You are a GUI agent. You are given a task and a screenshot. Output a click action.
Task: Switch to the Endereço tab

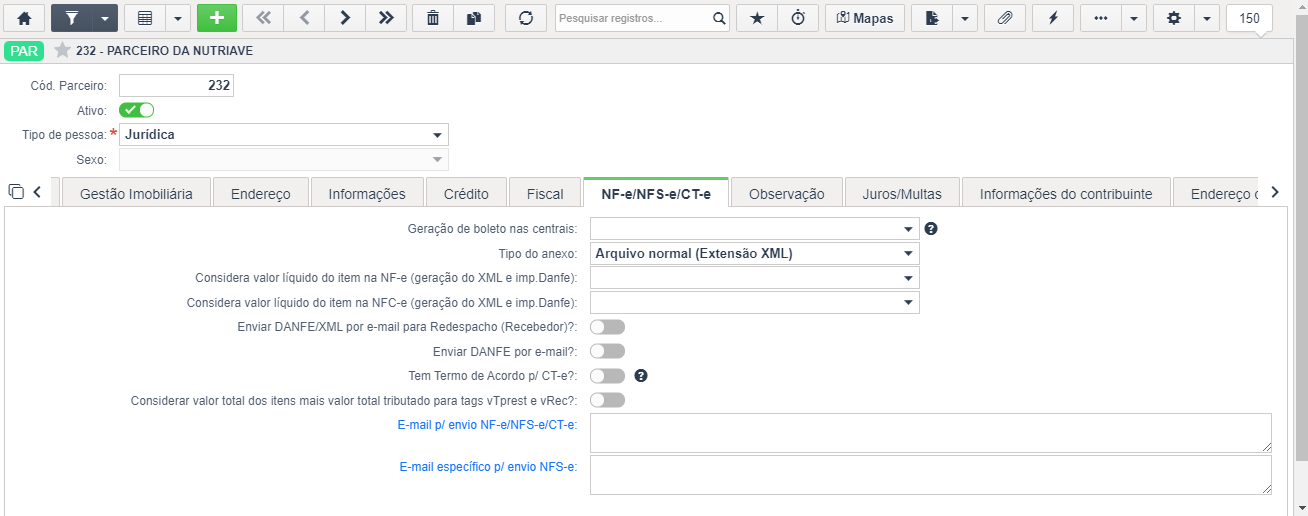260,194
